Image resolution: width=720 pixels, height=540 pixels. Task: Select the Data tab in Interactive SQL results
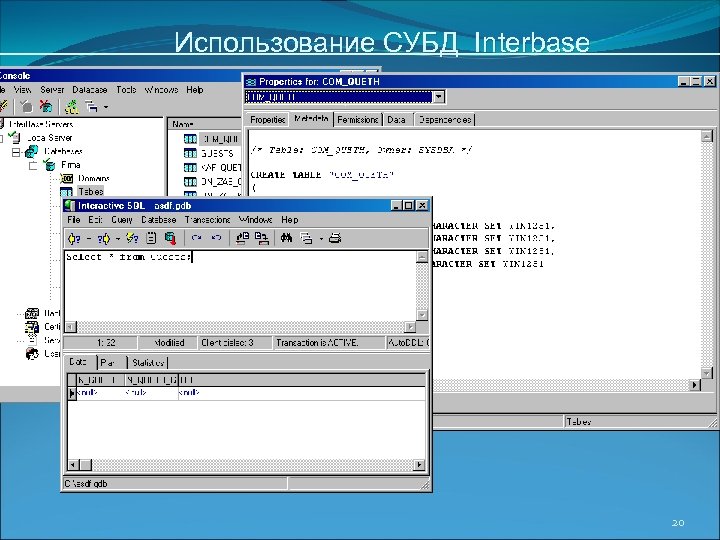click(78, 362)
